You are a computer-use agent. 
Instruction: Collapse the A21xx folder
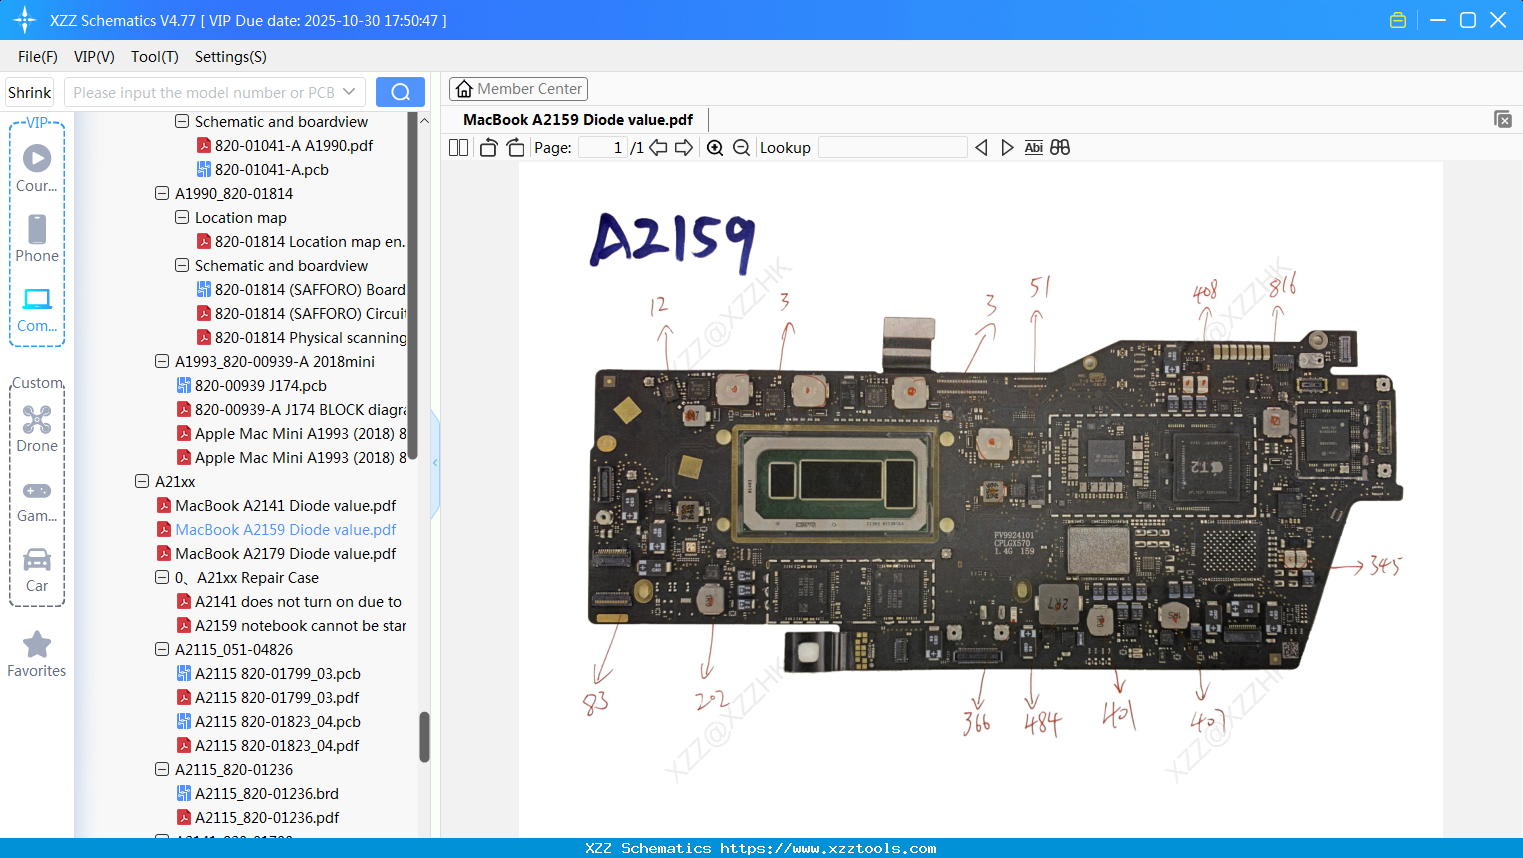[x=142, y=482]
